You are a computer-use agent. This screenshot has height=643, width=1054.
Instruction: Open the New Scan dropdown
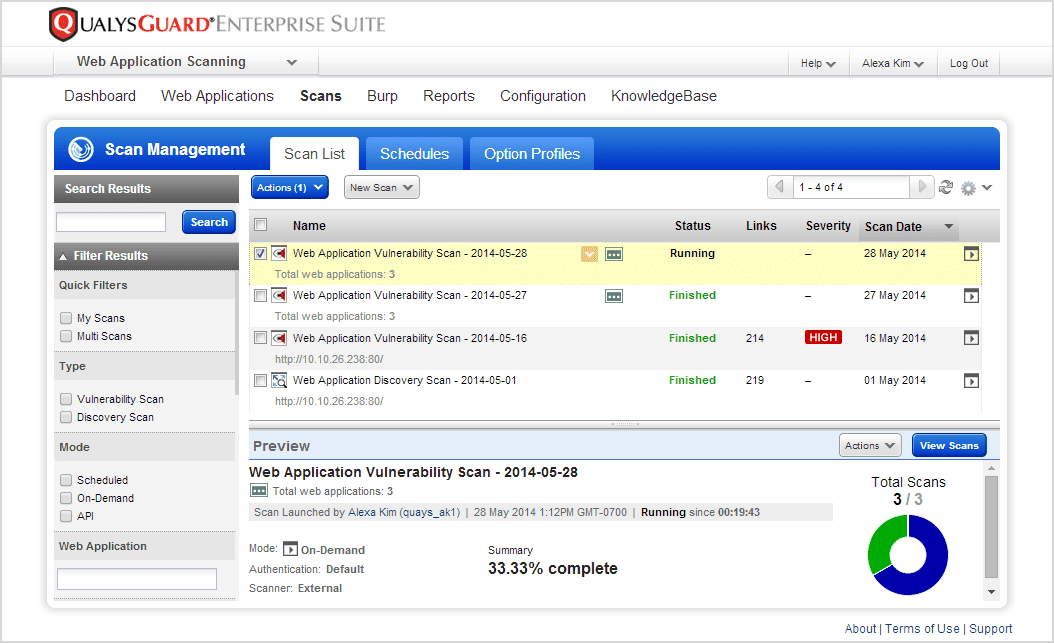382,187
